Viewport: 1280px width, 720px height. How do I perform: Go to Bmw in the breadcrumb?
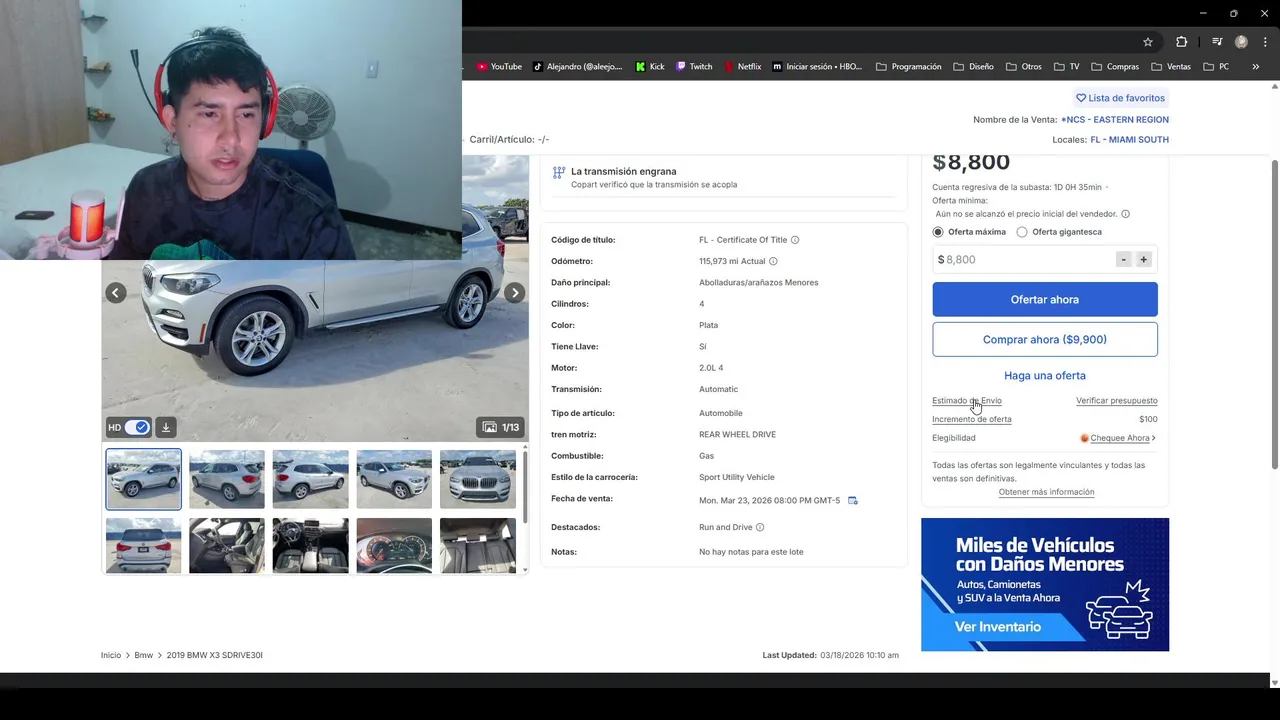144,655
